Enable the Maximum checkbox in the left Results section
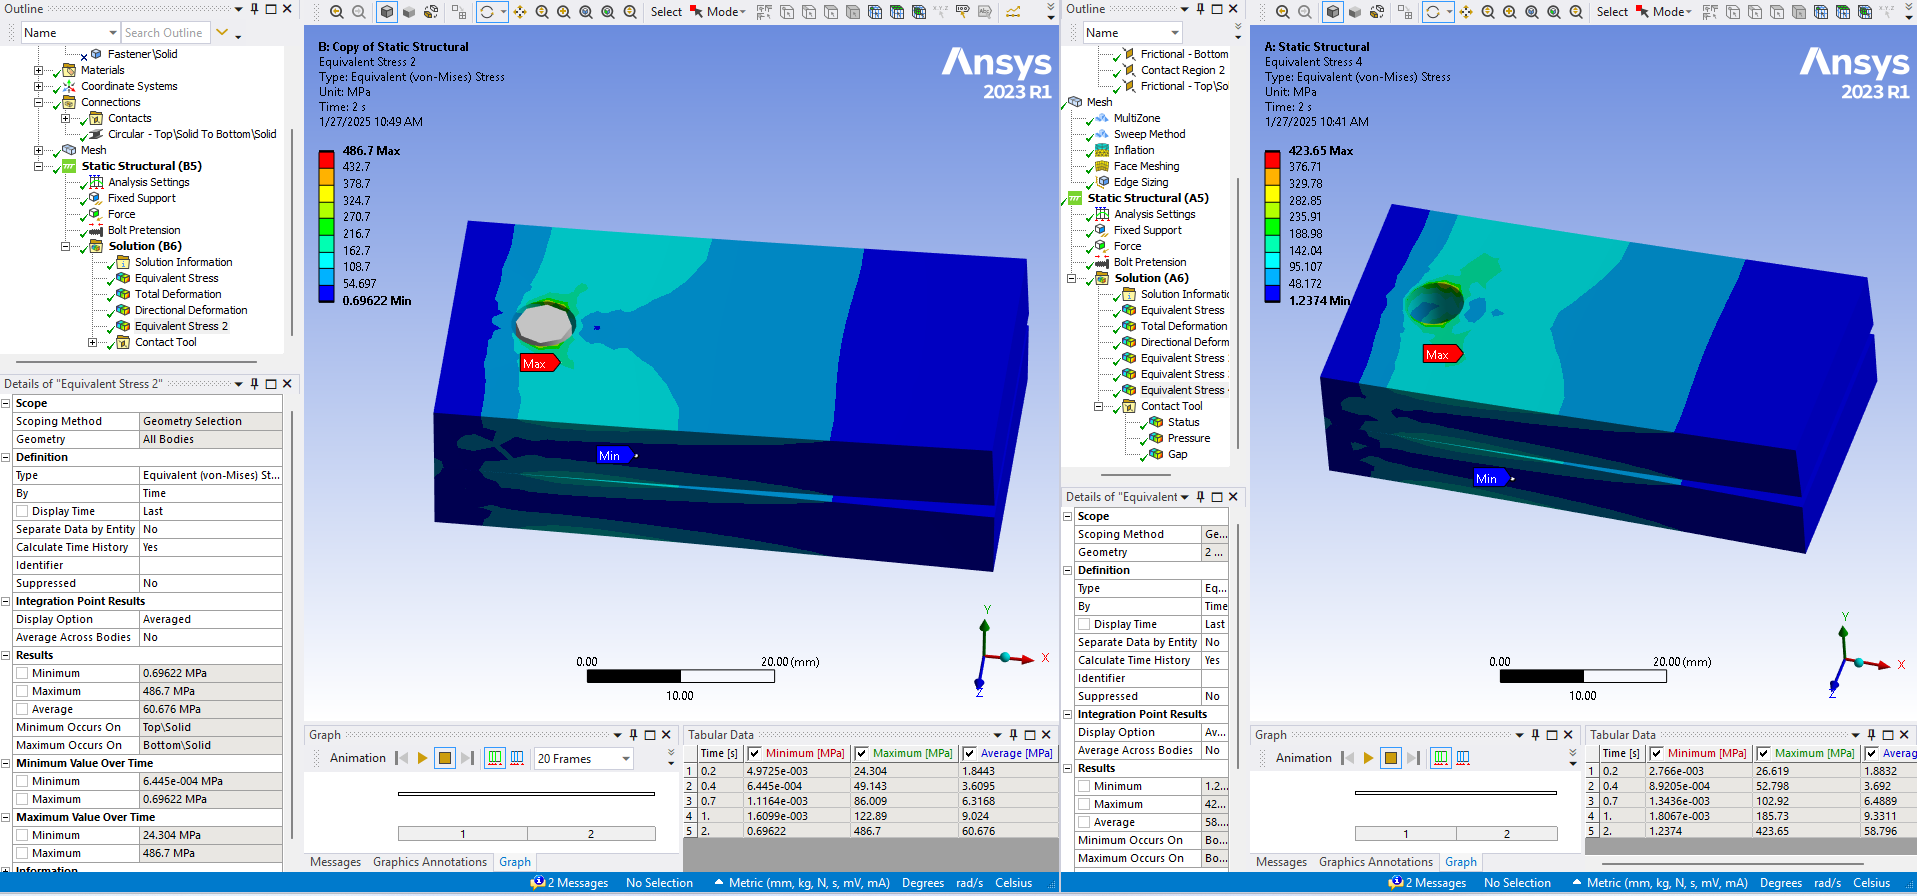1917x896 pixels. pos(22,691)
